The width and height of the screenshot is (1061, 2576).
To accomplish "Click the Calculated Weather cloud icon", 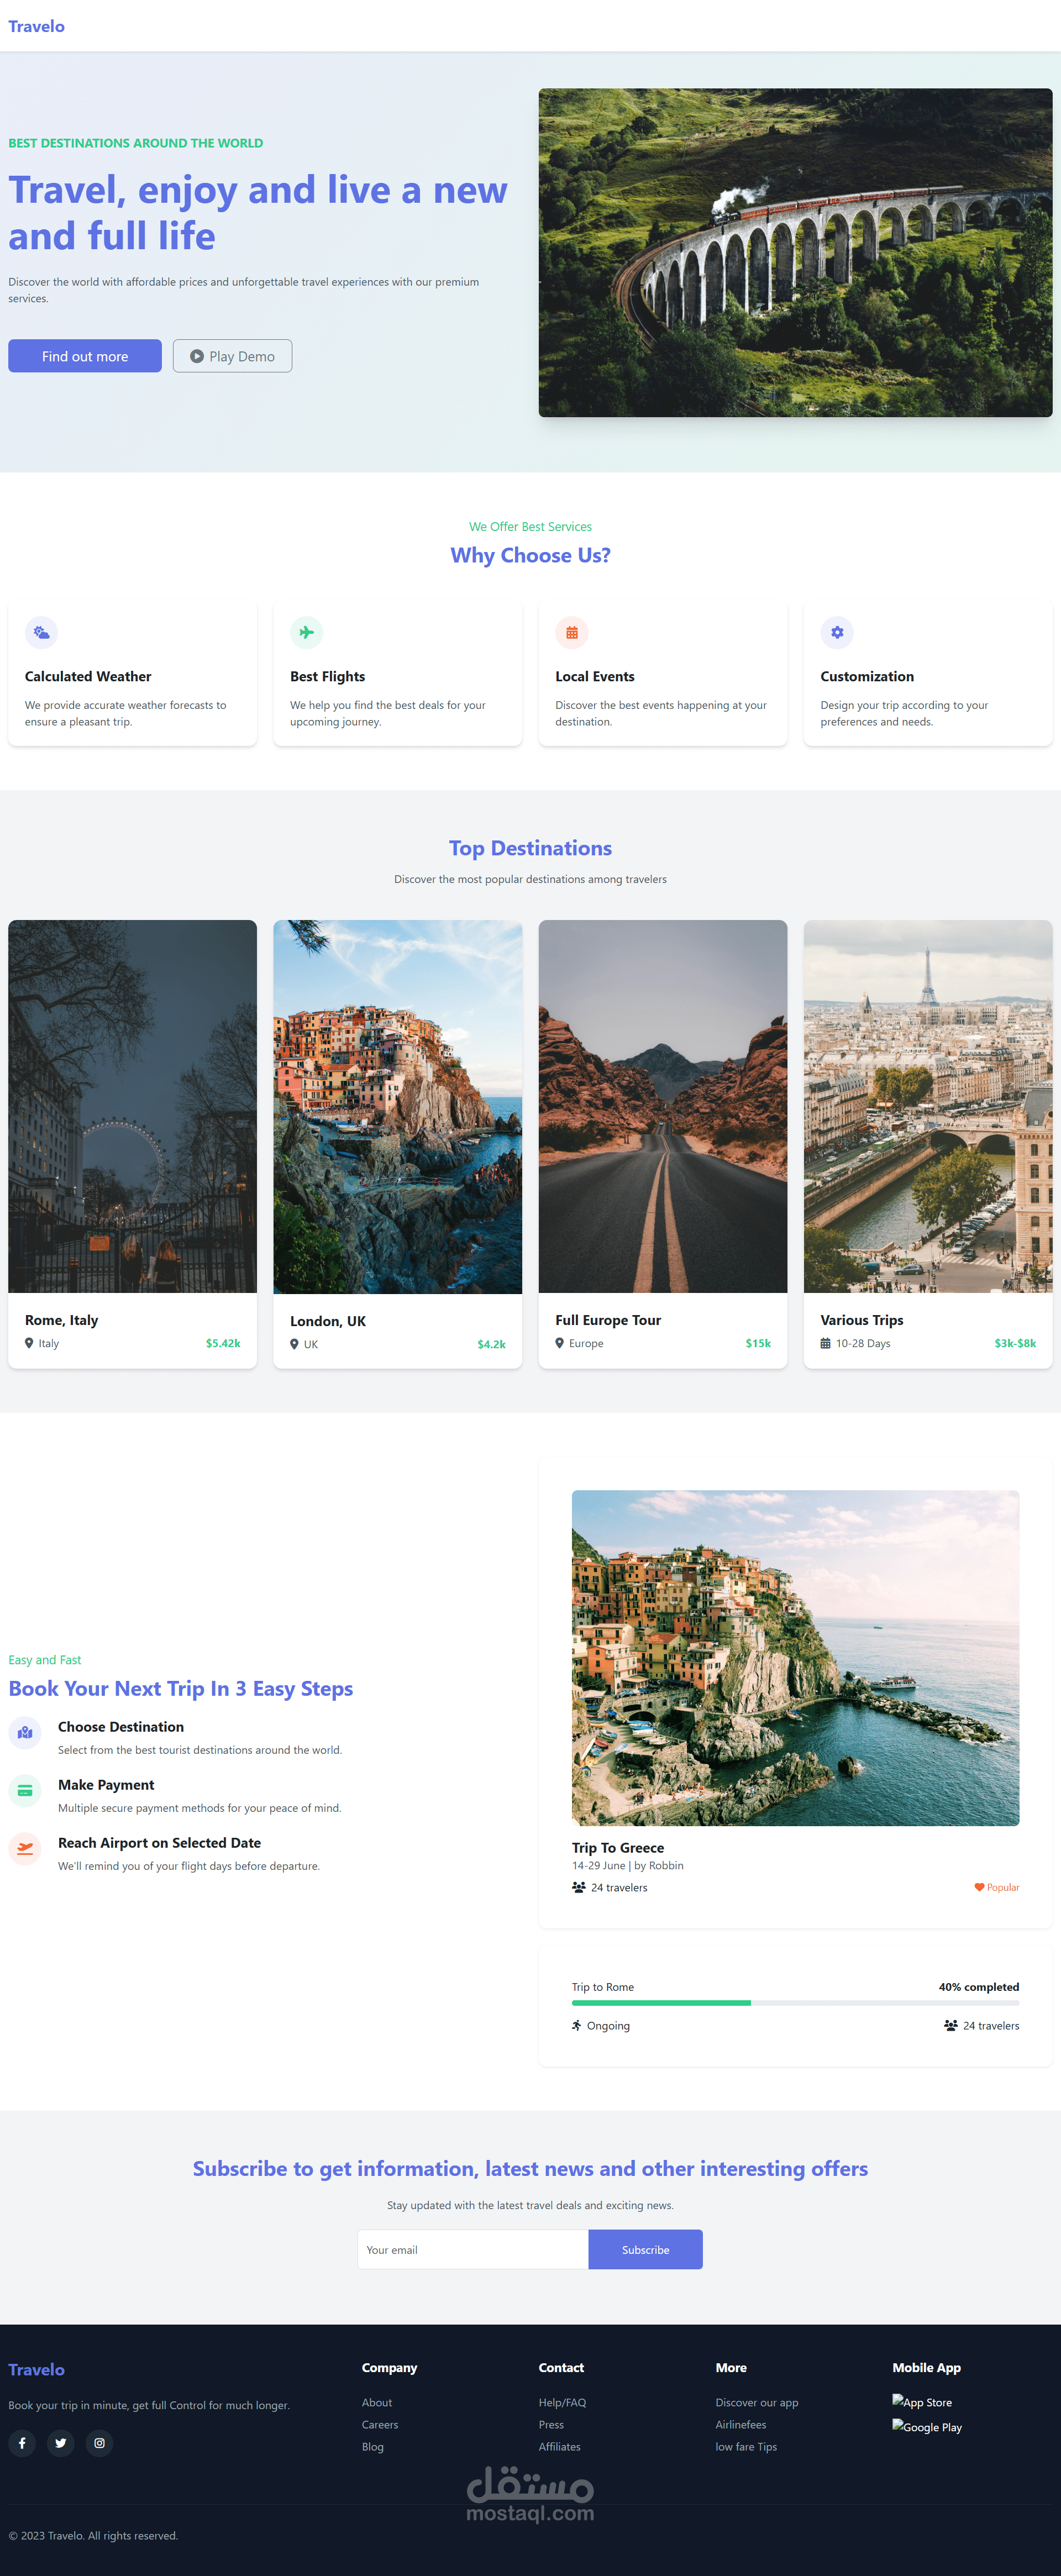I will click(41, 632).
